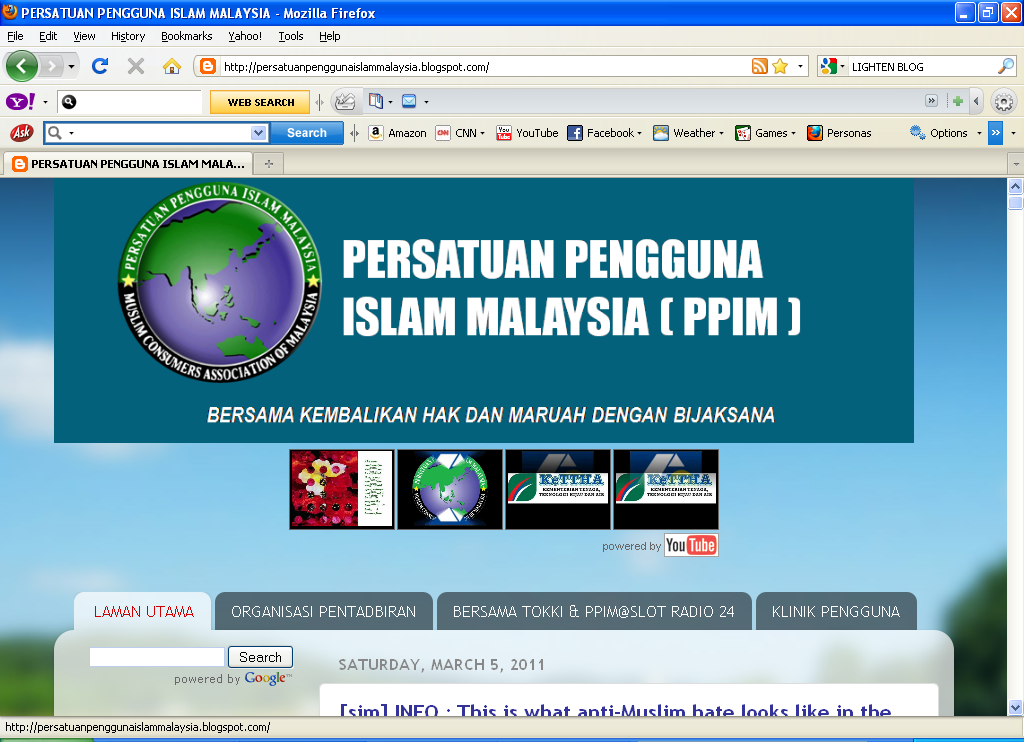
Task: Expand the Ask search box dropdown
Action: click(259, 133)
